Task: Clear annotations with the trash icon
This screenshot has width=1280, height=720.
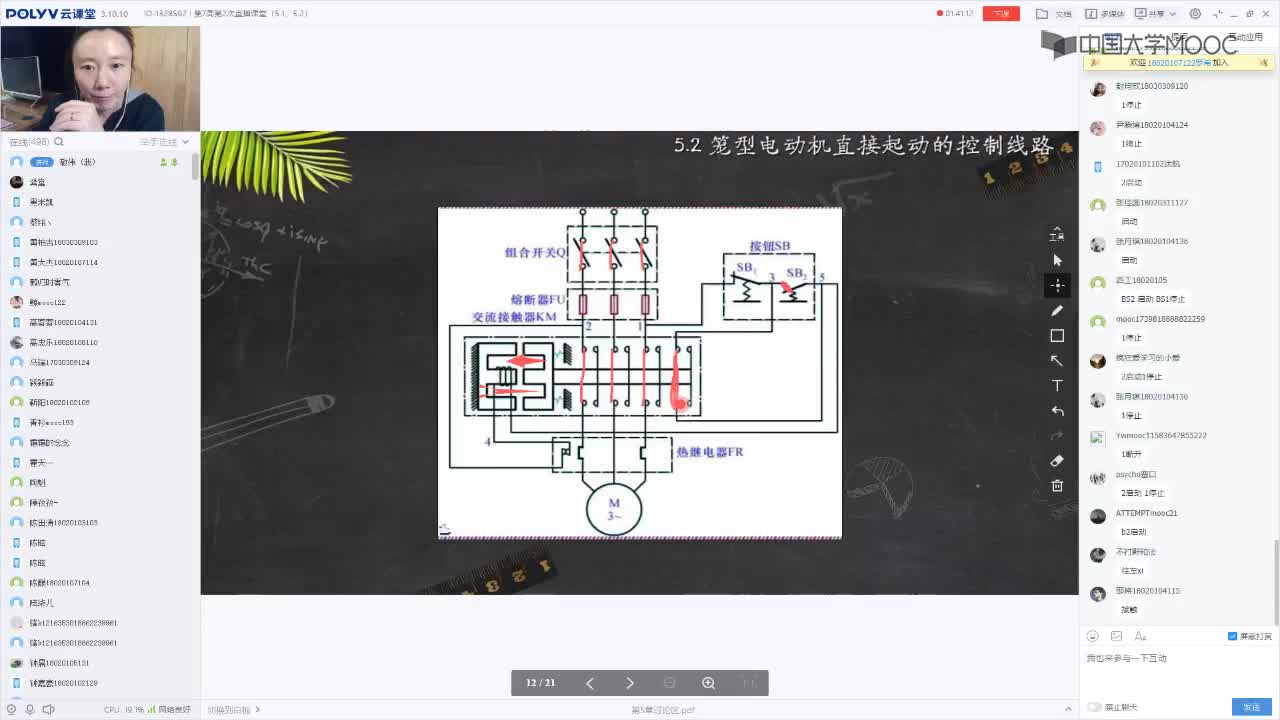Action: coord(1057,486)
